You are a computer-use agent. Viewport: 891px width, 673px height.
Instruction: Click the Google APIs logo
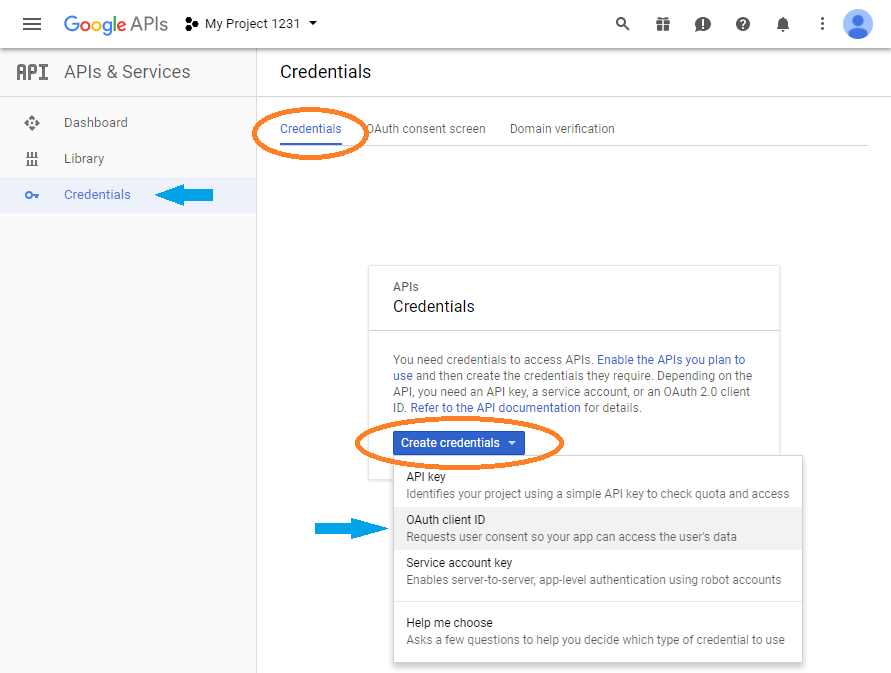click(116, 24)
